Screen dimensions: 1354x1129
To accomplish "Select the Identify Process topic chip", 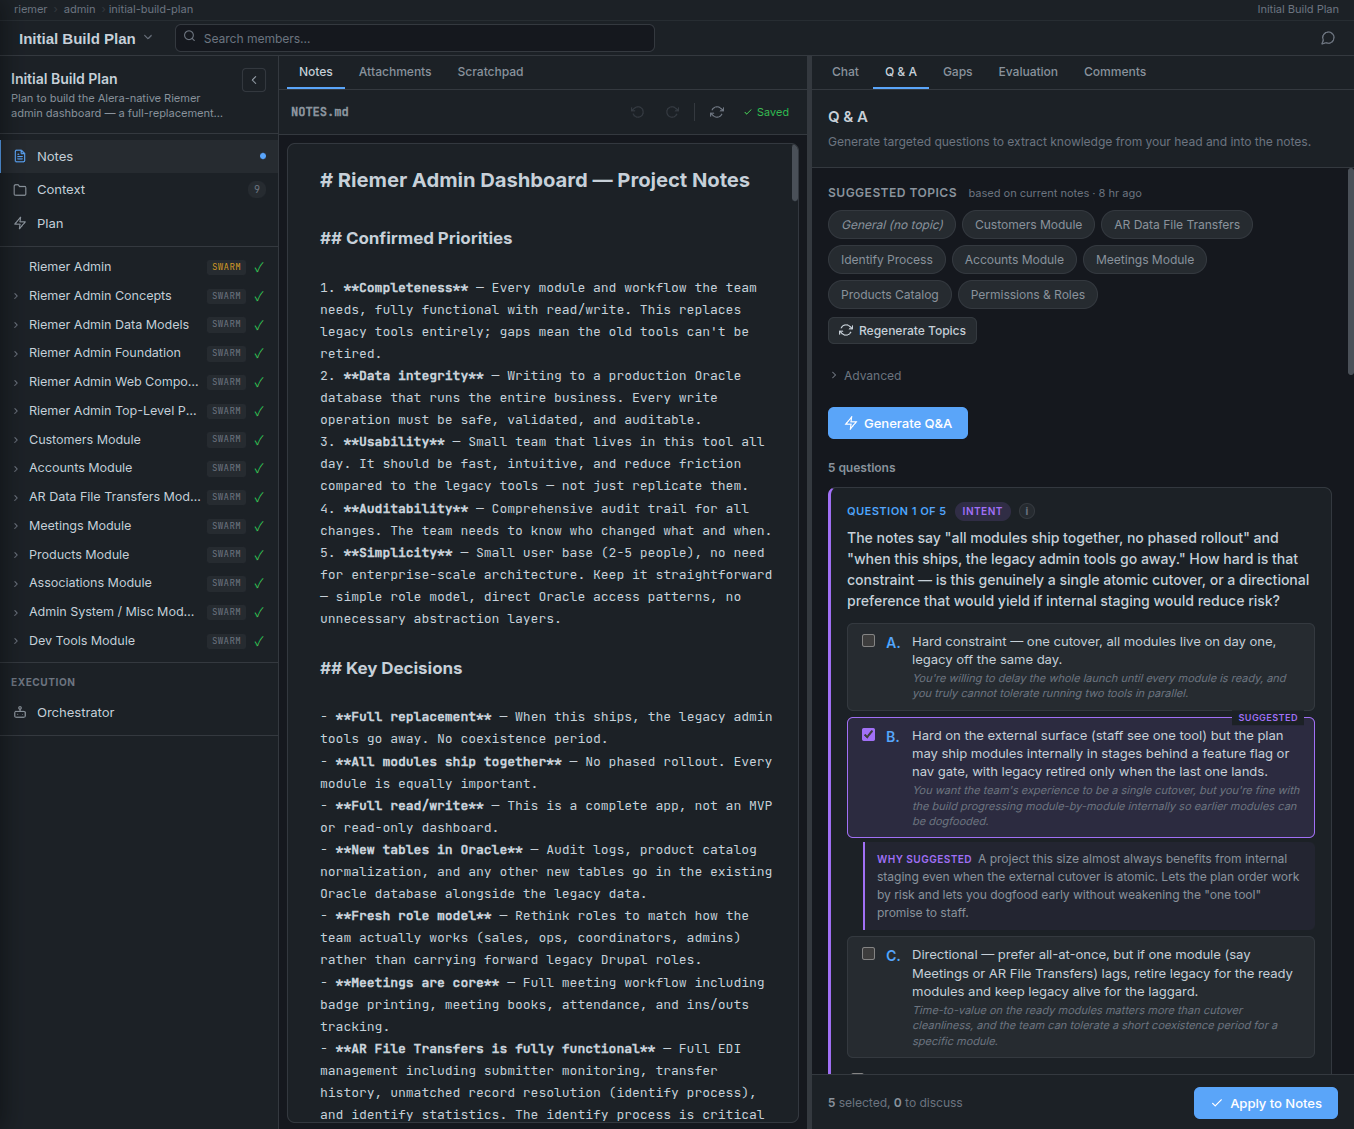I will point(886,260).
